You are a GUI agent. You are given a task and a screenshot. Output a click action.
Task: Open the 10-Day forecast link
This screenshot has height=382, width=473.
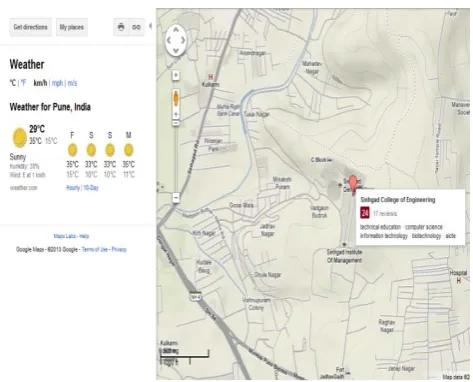(91, 188)
